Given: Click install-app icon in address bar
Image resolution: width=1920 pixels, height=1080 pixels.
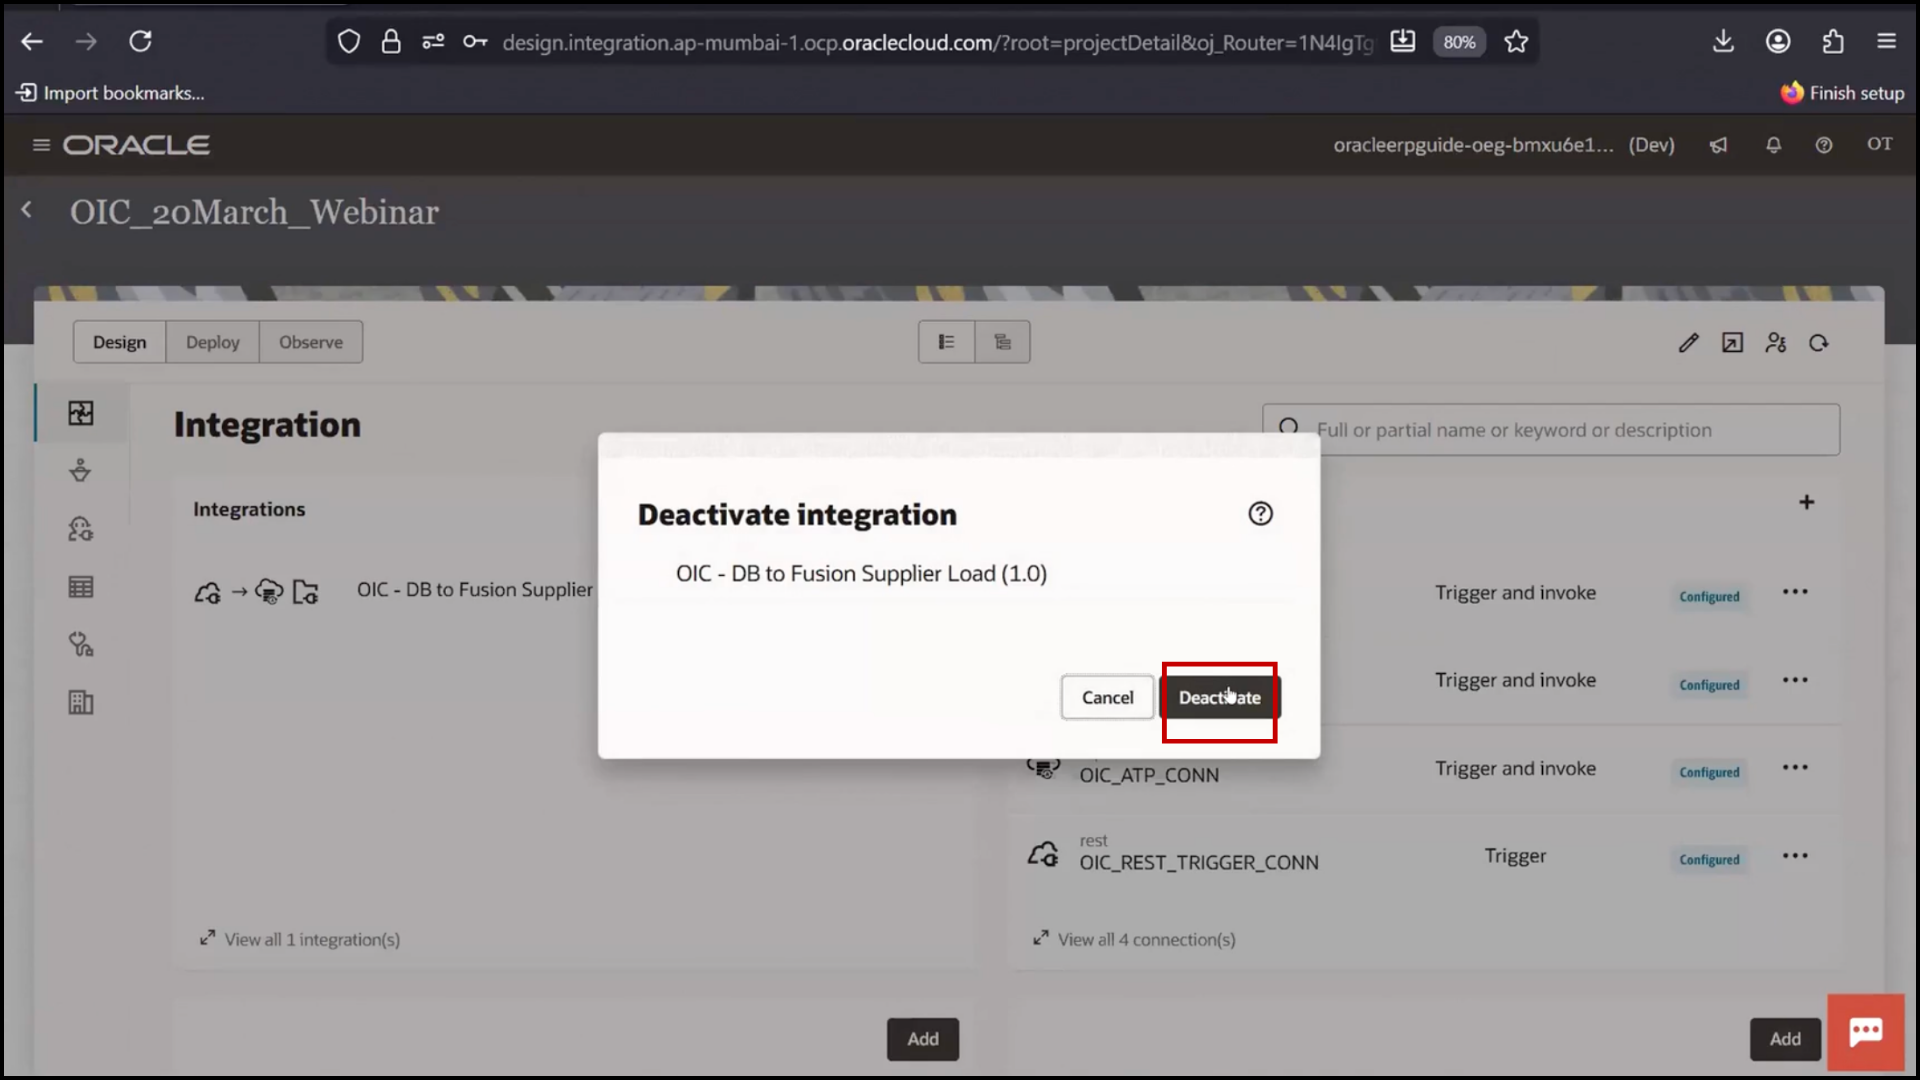Looking at the screenshot, I should click(1403, 41).
